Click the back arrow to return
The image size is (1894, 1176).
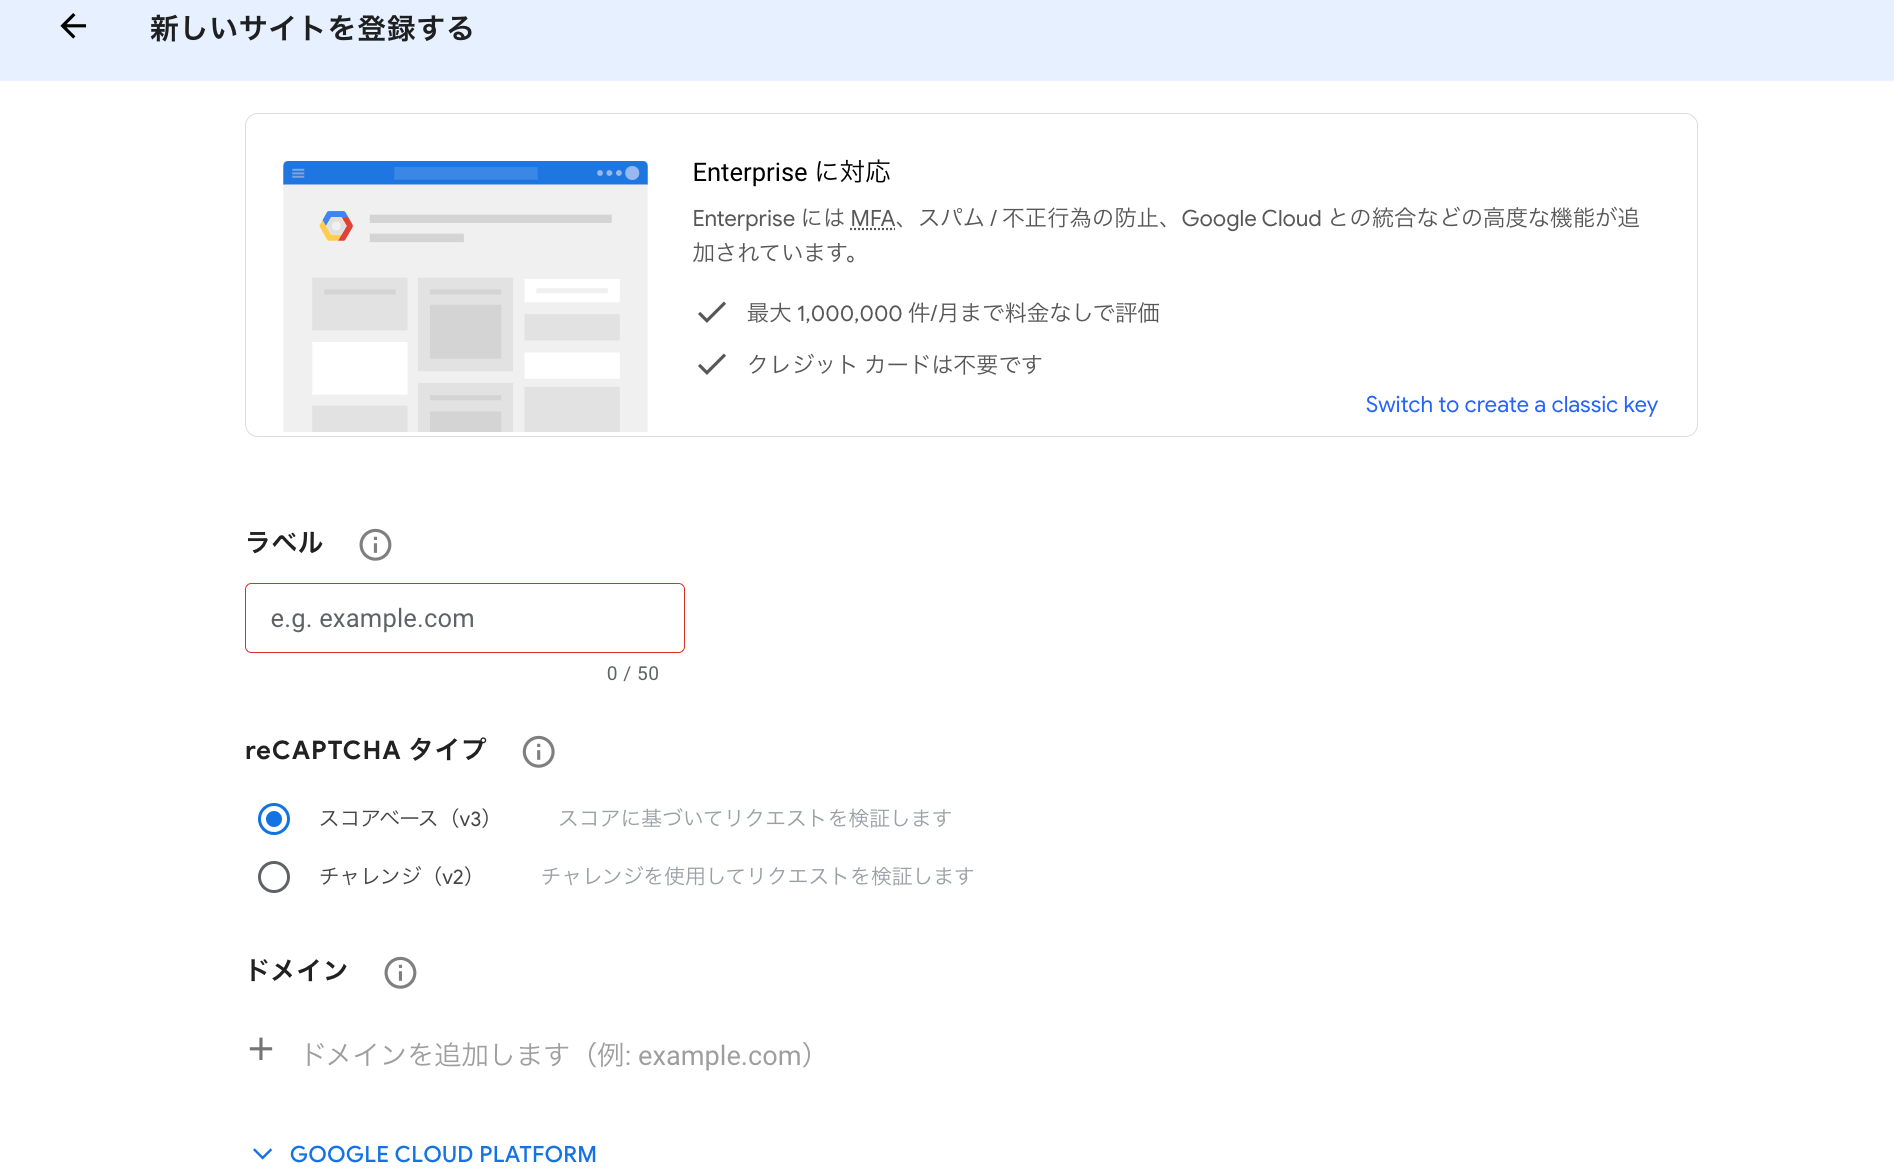coord(73,27)
